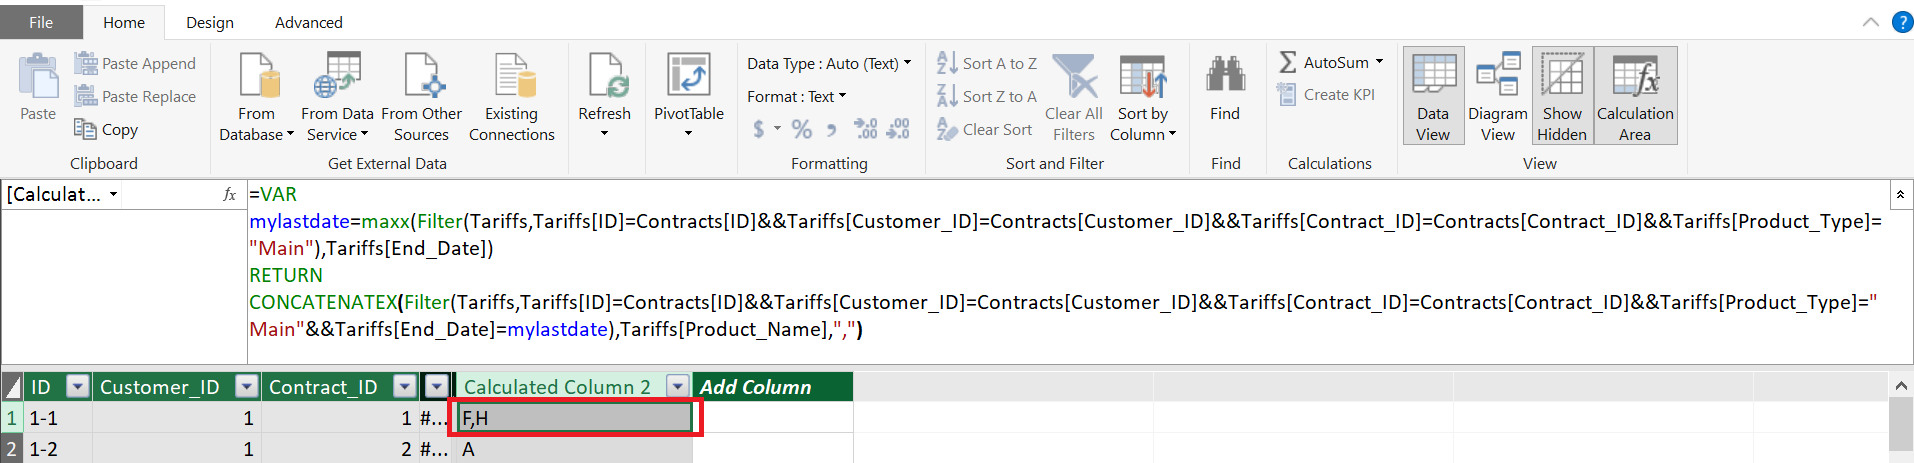Apply currency format with dollar icon
This screenshot has height=463, width=1914.
[759, 128]
